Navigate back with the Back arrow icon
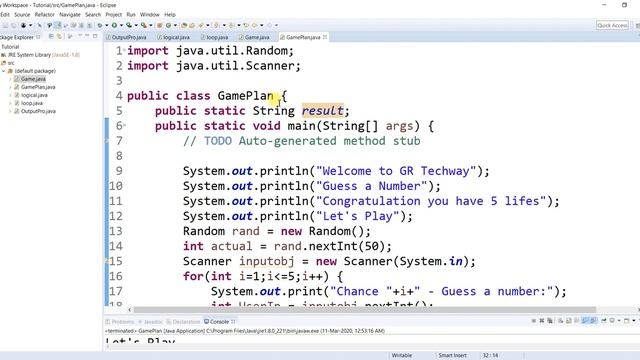Image resolution: width=640 pixels, height=360 pixels. [x=254, y=25]
